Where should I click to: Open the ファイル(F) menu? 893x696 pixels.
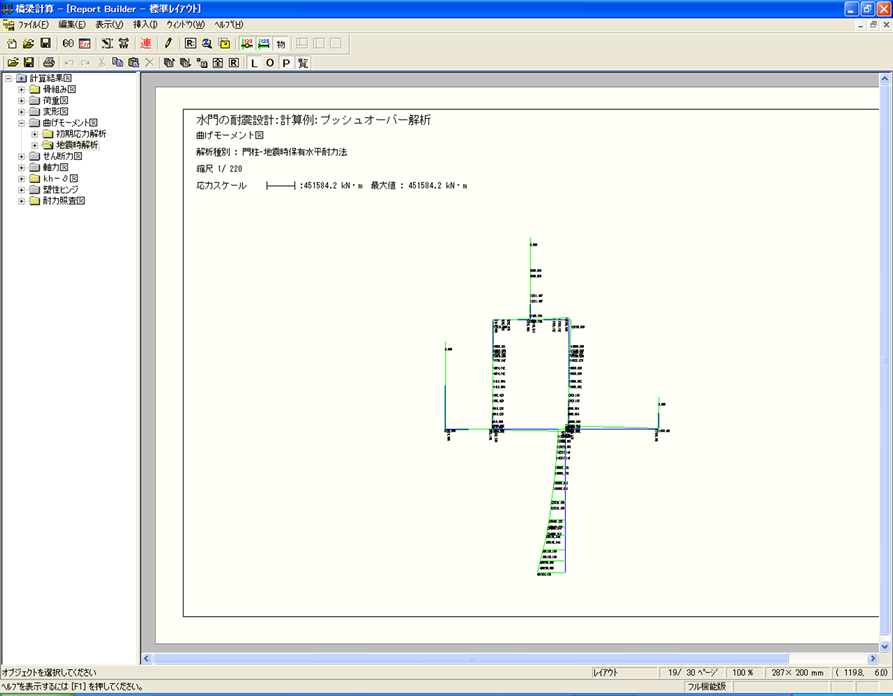(x=33, y=23)
